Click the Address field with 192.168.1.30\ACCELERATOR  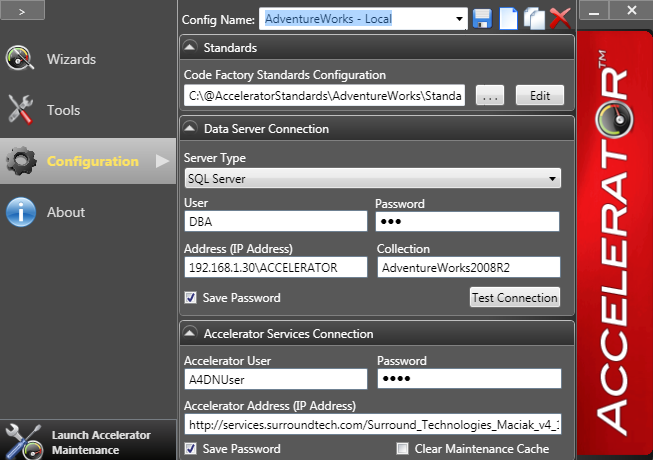(276, 267)
